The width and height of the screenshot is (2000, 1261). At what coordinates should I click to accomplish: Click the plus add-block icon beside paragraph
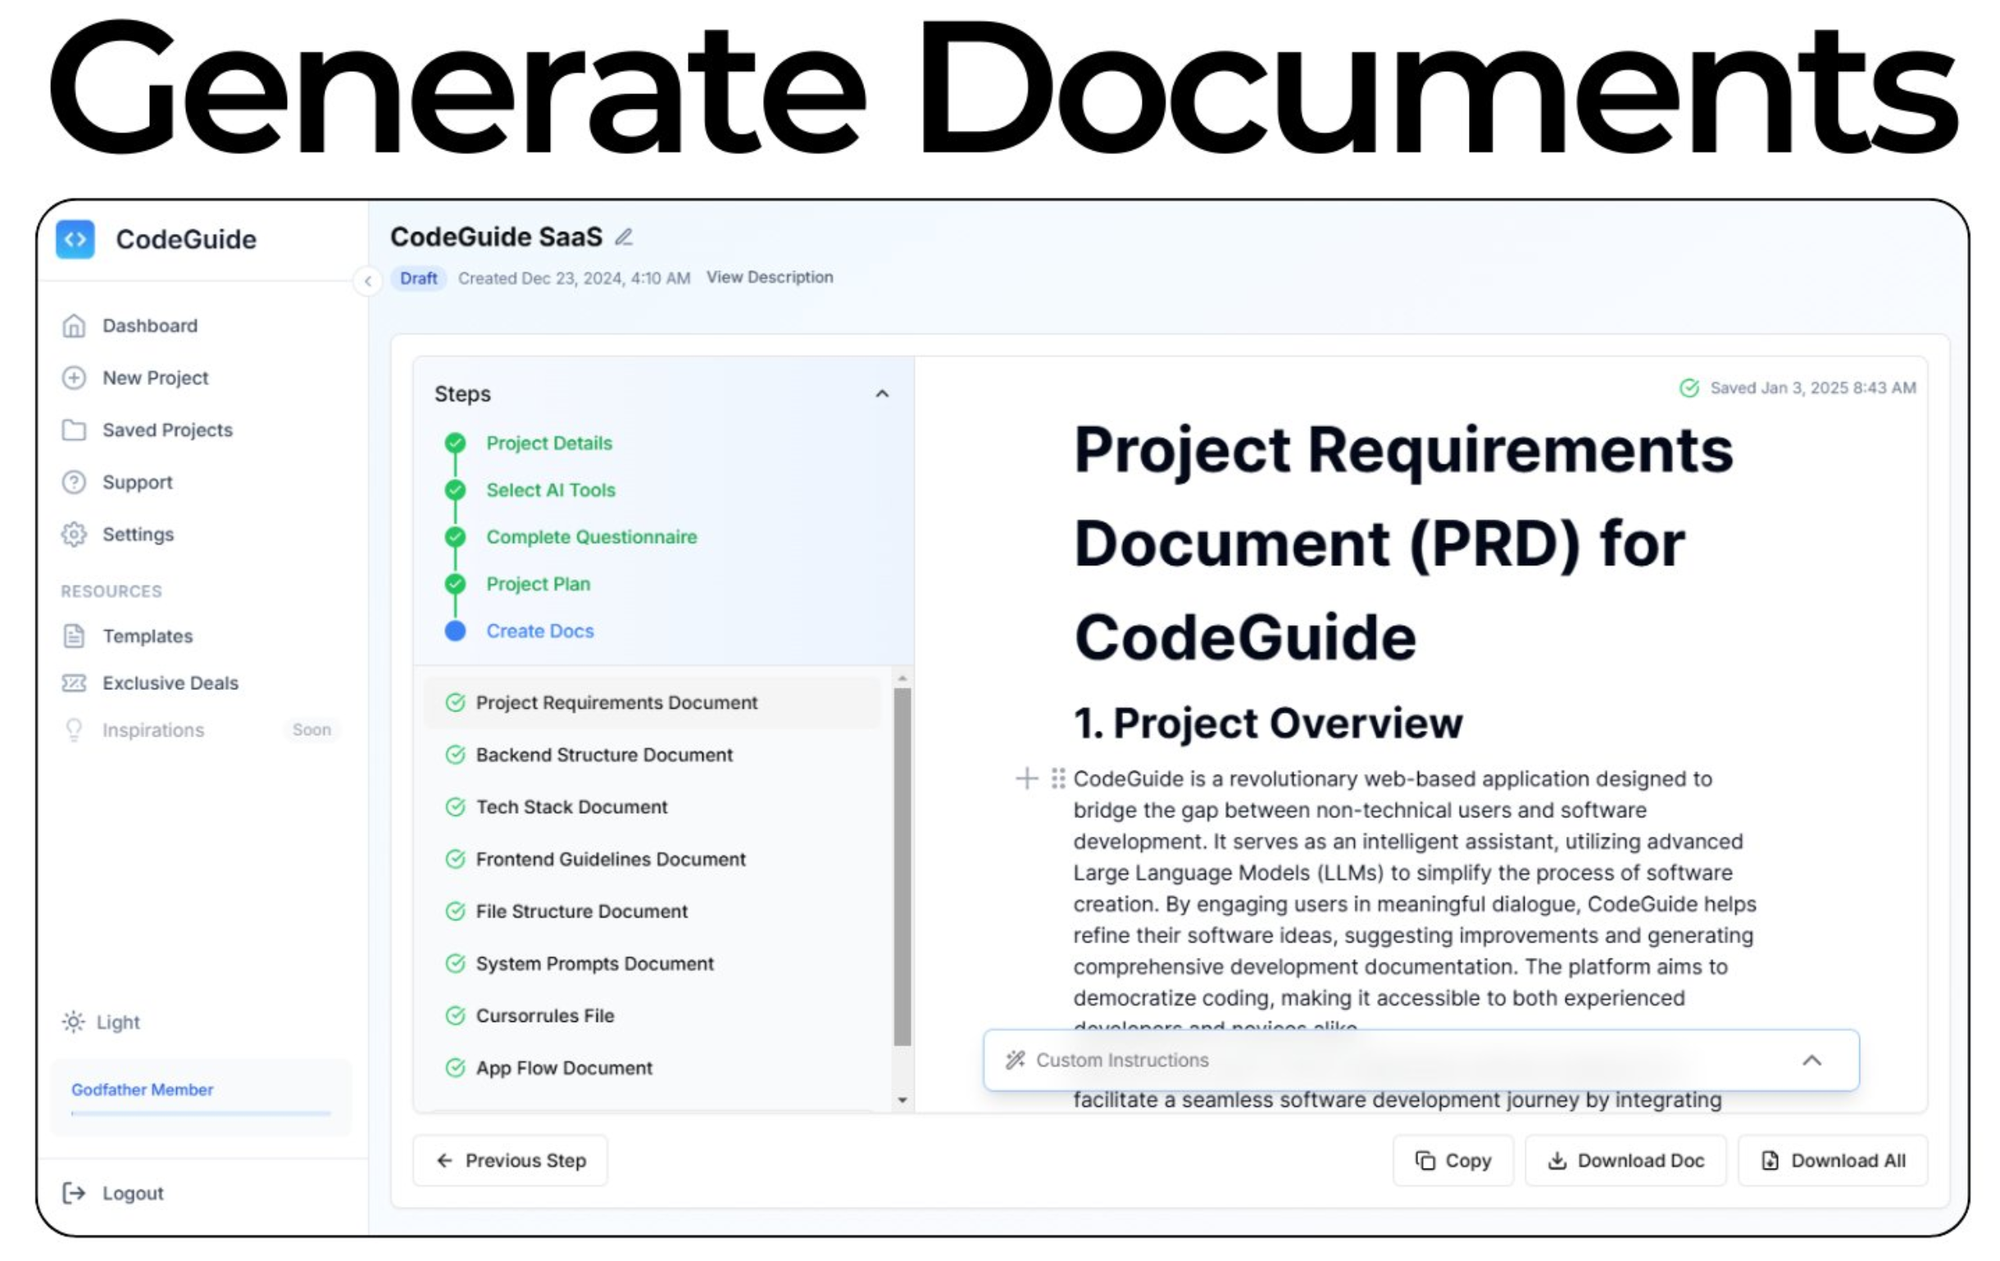pyautogui.click(x=1026, y=778)
